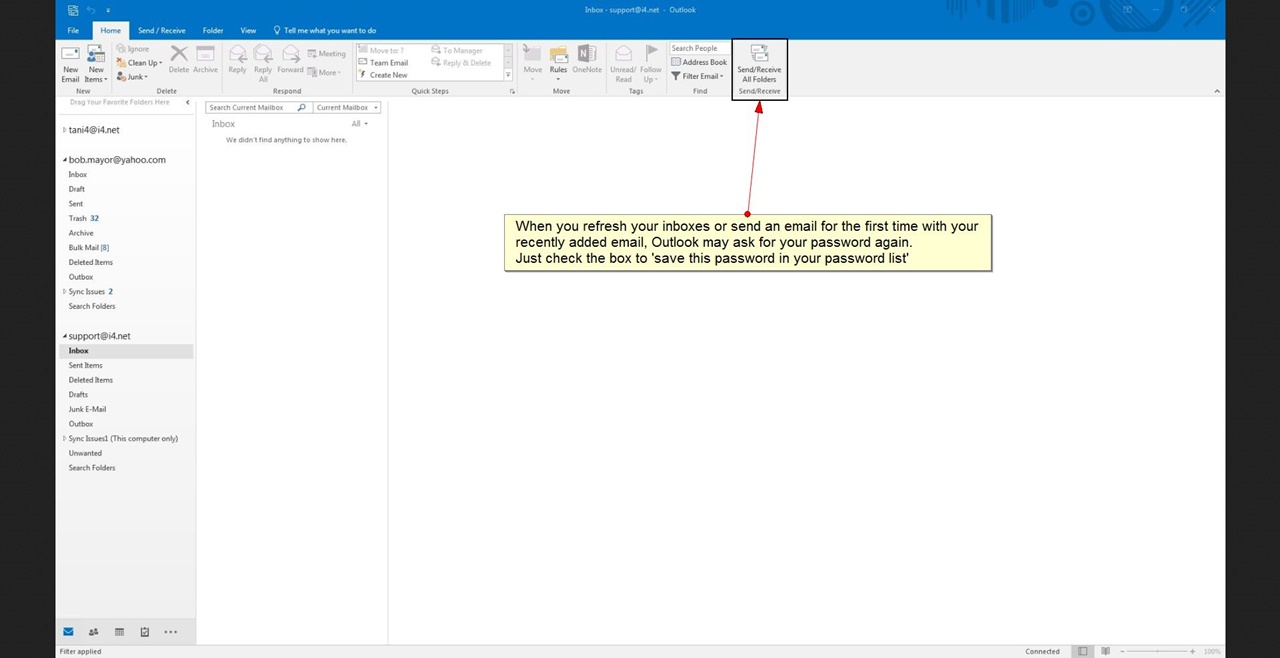Open the Bulk Mail folder
Viewport: 1280px width, 658px height.
click(x=89, y=247)
